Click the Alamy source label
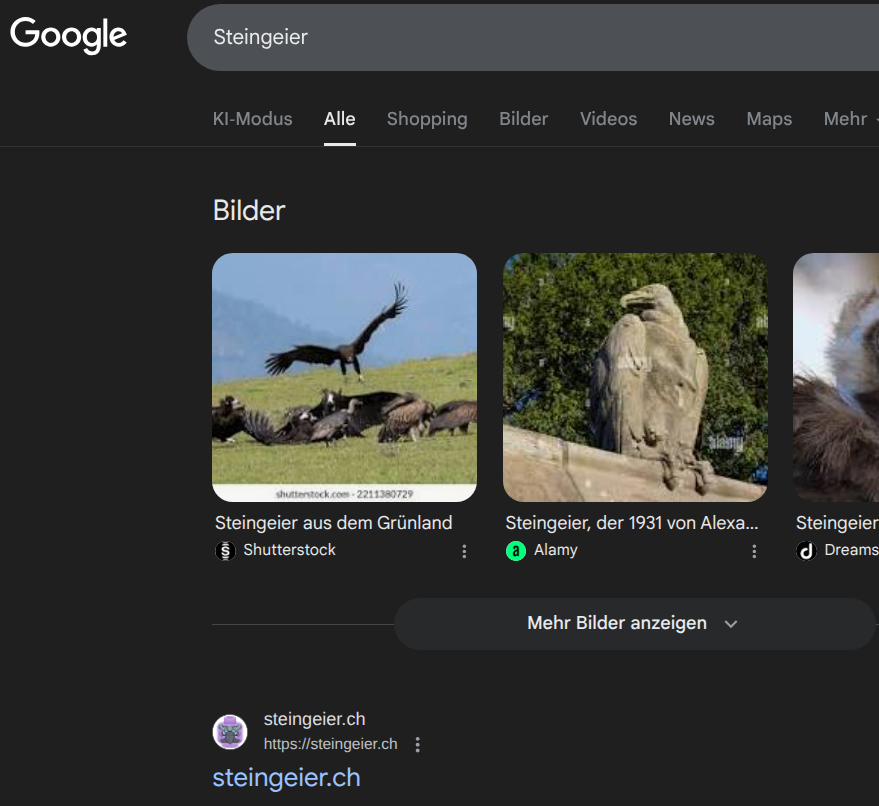 (x=556, y=550)
